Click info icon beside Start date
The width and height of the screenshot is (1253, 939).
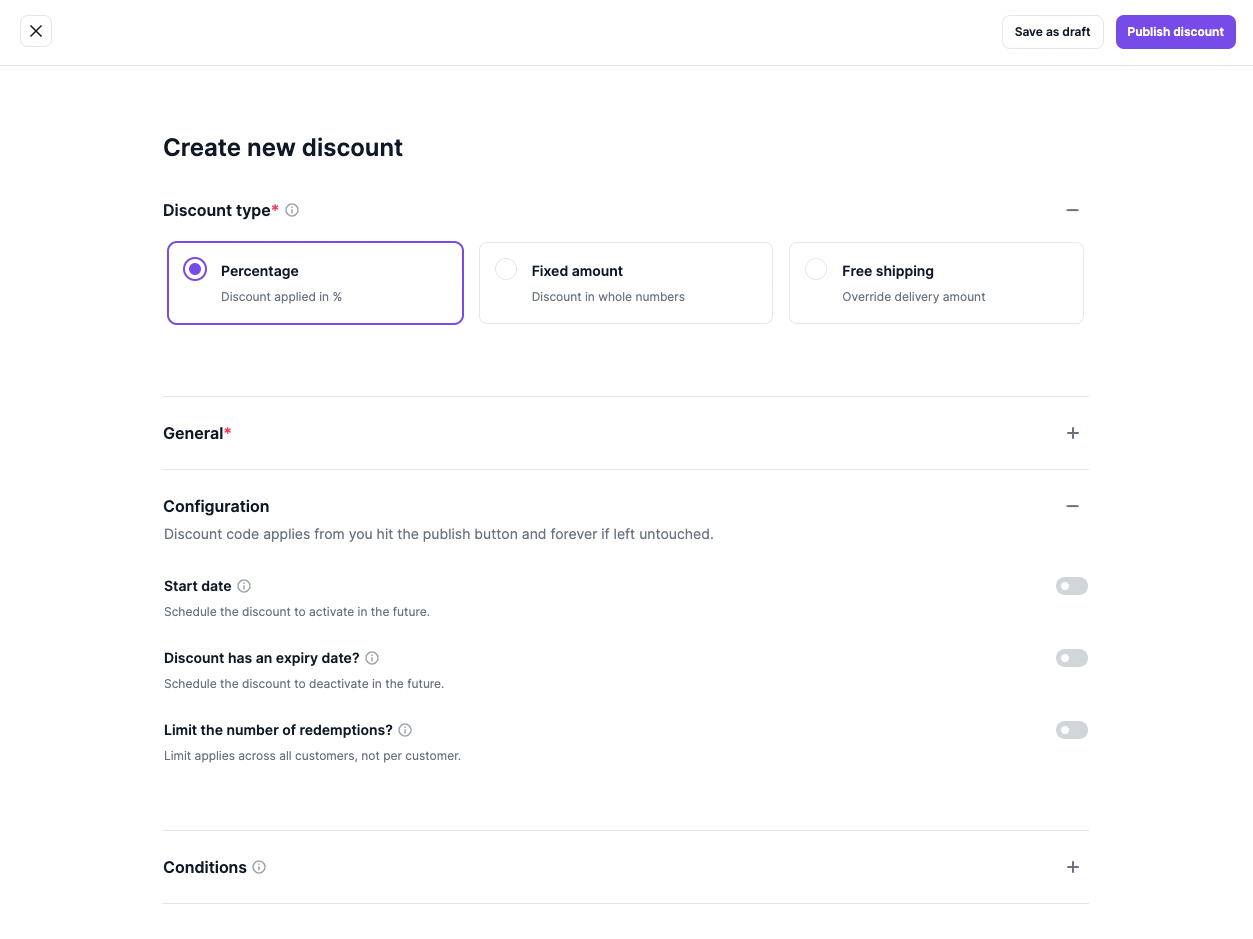(x=244, y=586)
